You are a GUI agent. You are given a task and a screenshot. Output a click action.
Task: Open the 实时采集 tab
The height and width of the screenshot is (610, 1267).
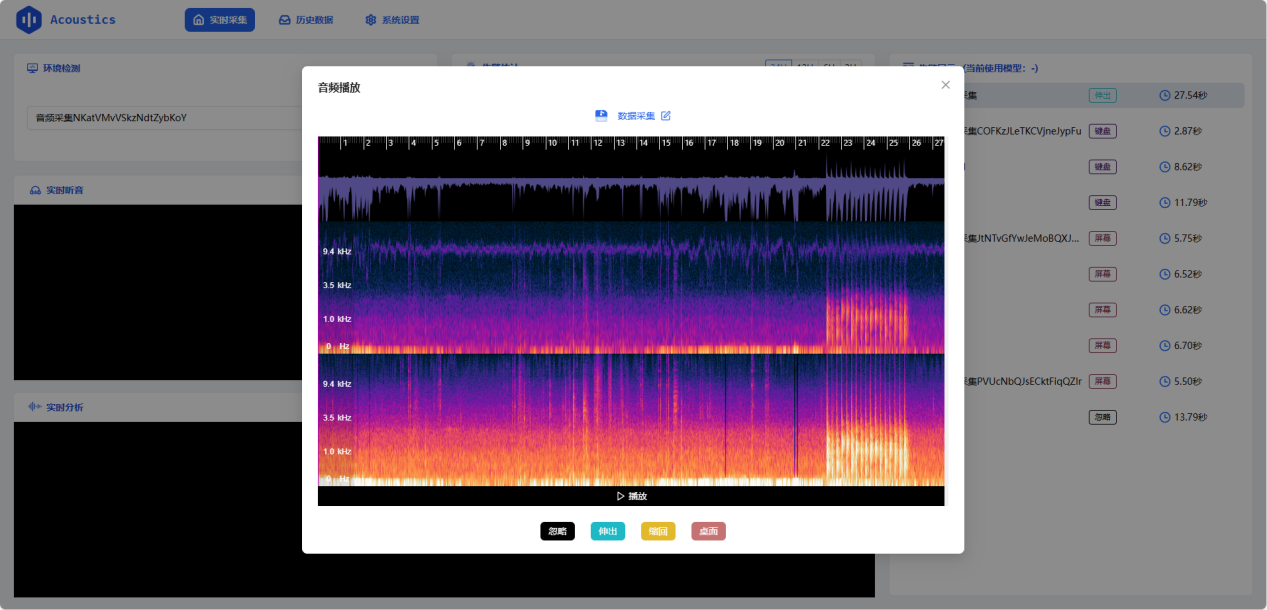click(220, 20)
